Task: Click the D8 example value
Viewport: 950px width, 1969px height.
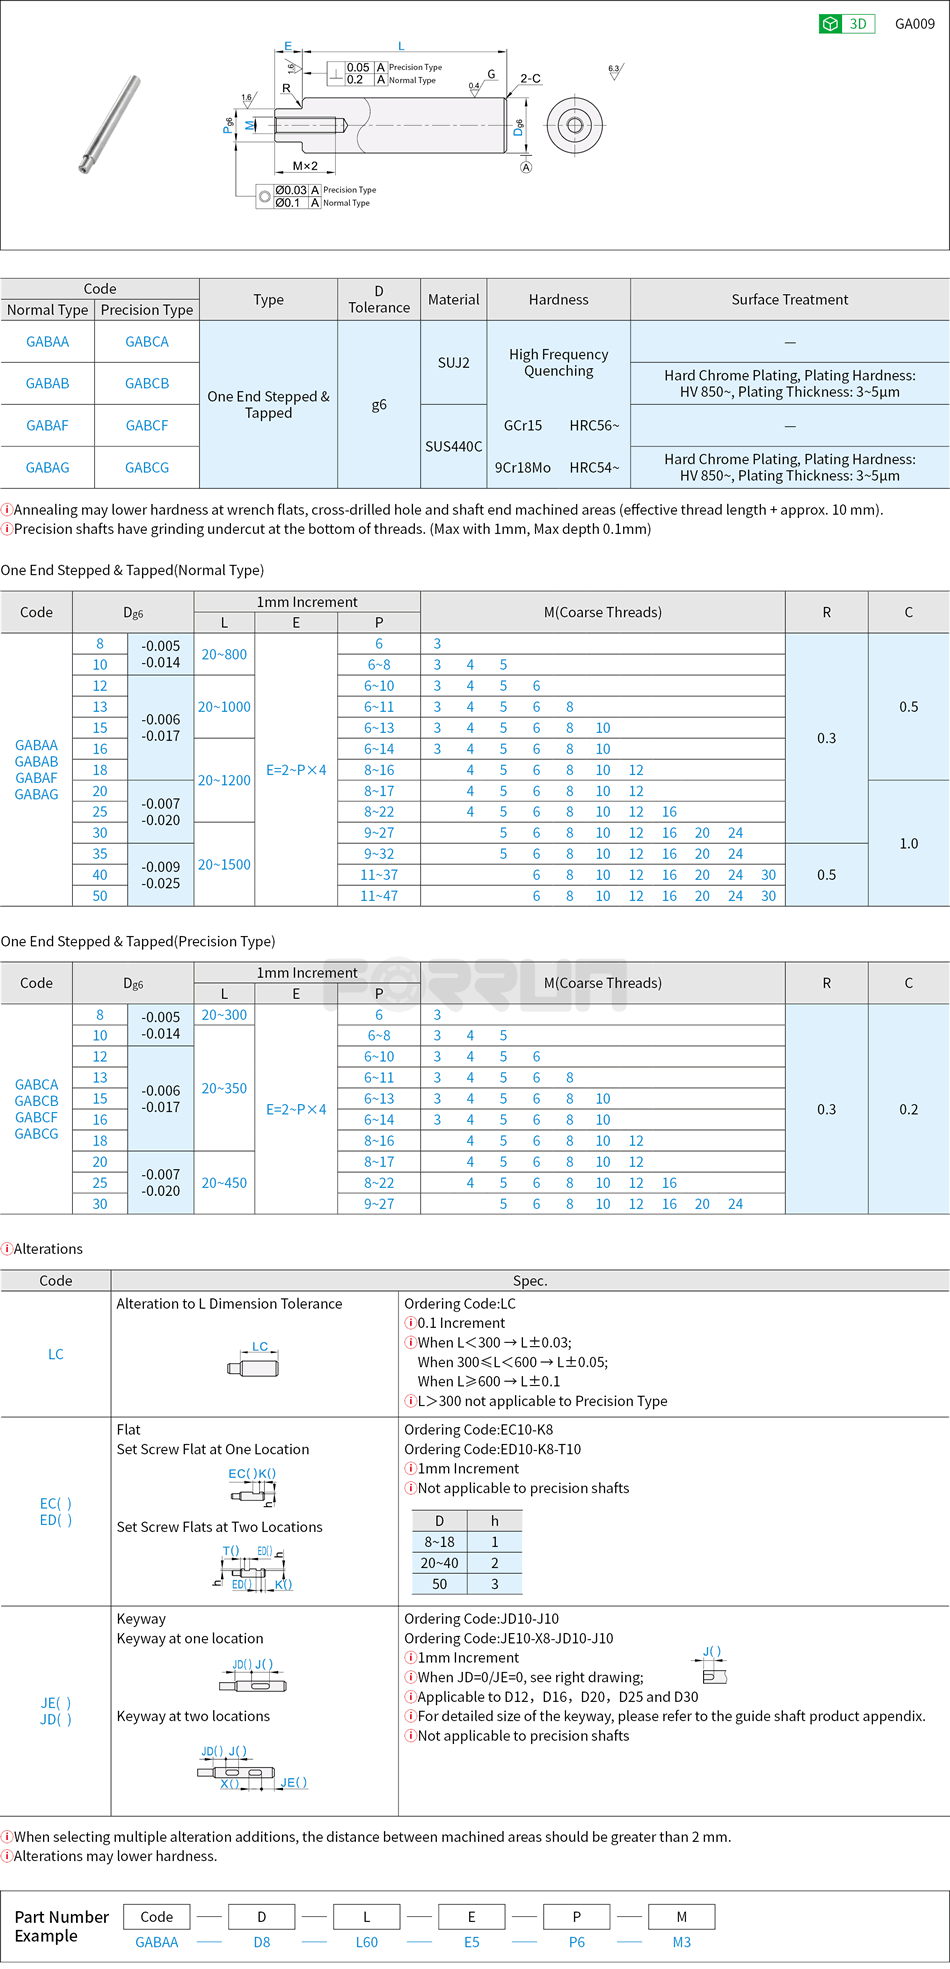Action: tap(262, 1943)
